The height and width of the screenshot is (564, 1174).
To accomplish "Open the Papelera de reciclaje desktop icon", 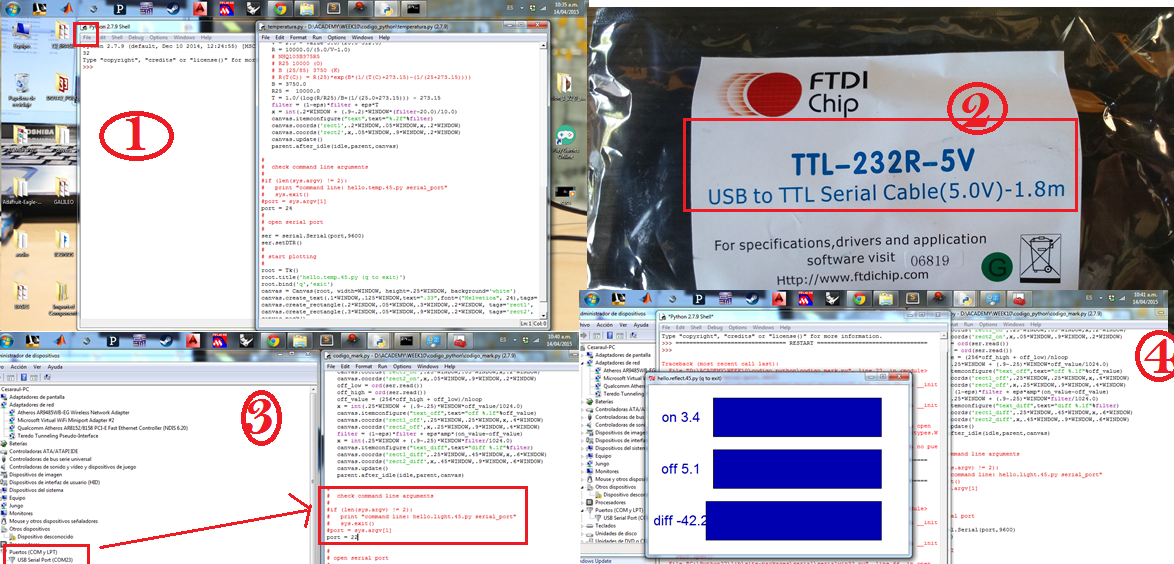I will [21, 86].
